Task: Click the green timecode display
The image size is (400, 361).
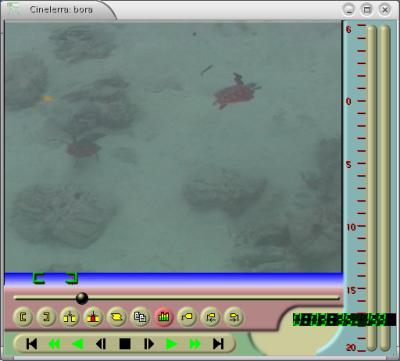Action: (344, 320)
